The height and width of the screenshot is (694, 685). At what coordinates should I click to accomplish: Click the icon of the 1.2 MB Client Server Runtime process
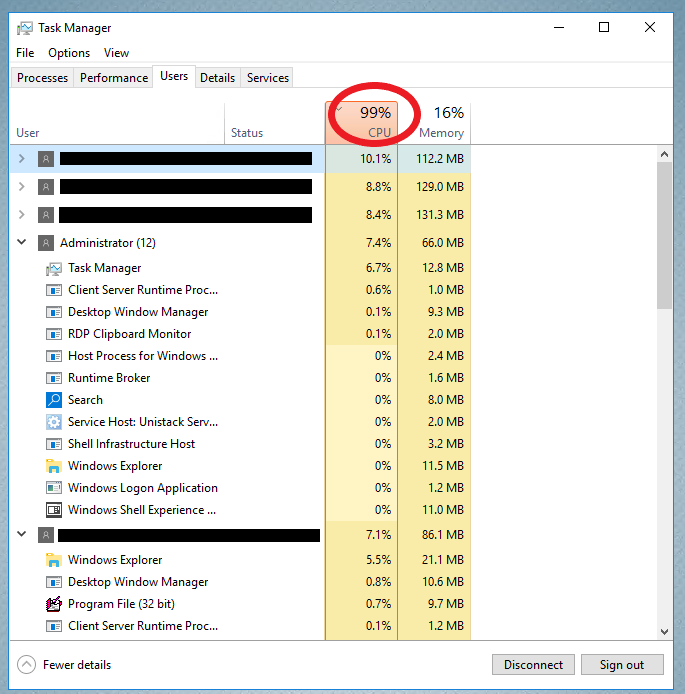(54, 626)
